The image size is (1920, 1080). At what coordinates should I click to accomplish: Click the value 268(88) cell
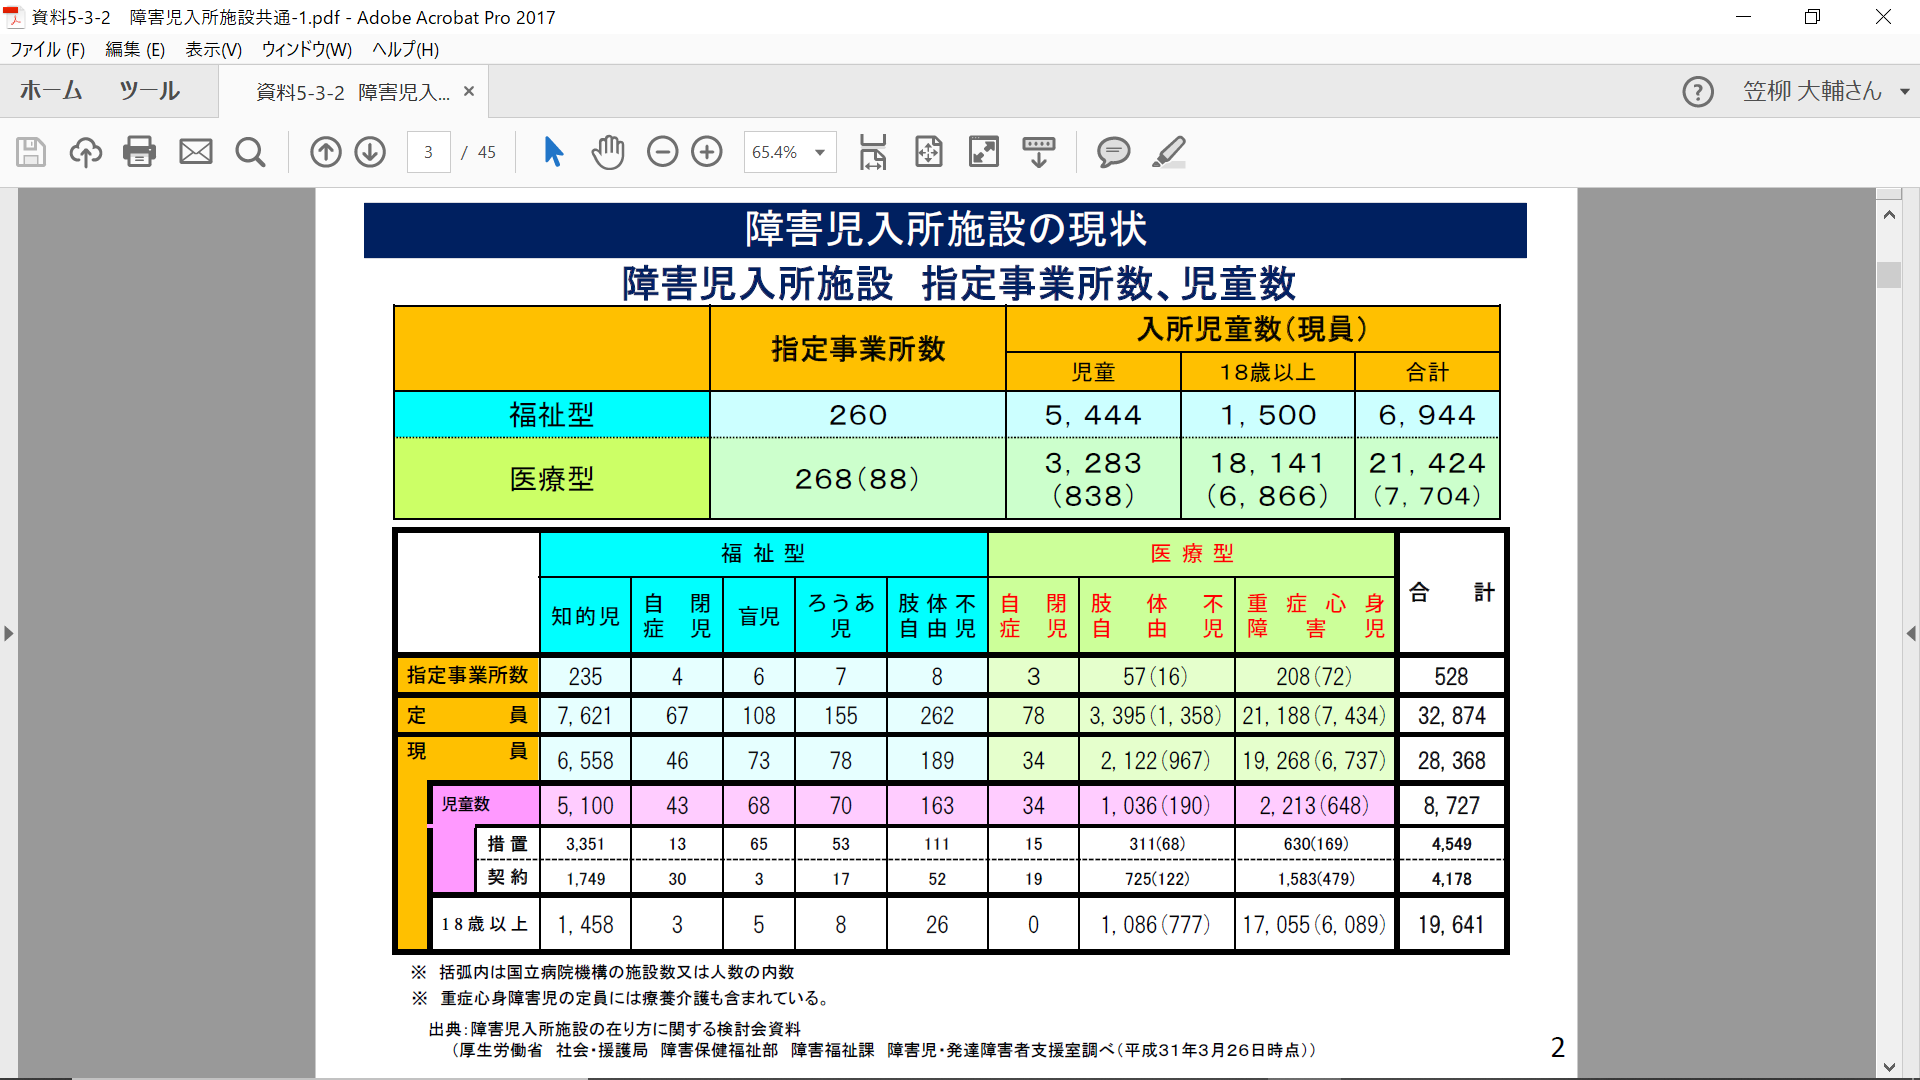[x=858, y=479]
